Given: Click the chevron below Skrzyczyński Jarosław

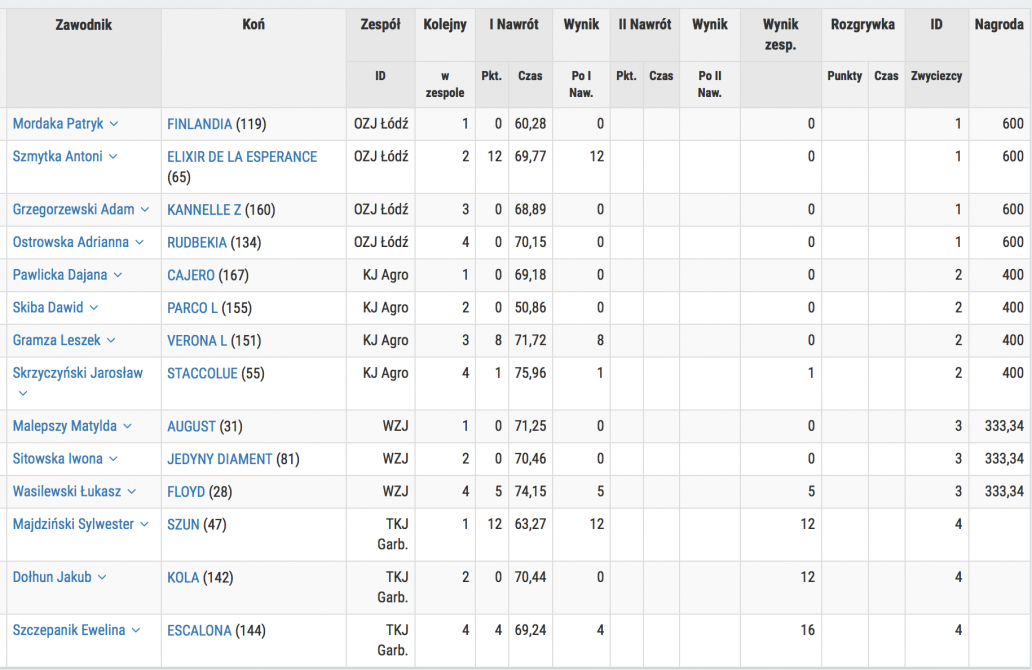Looking at the screenshot, I should 23,393.
